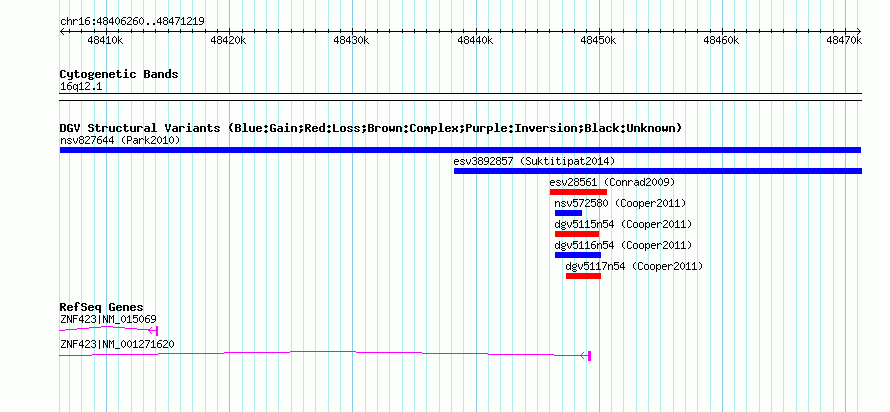The image size is (890, 412).
Task: Click the NM_001271620 transcript arrow end
Action: click(586, 356)
